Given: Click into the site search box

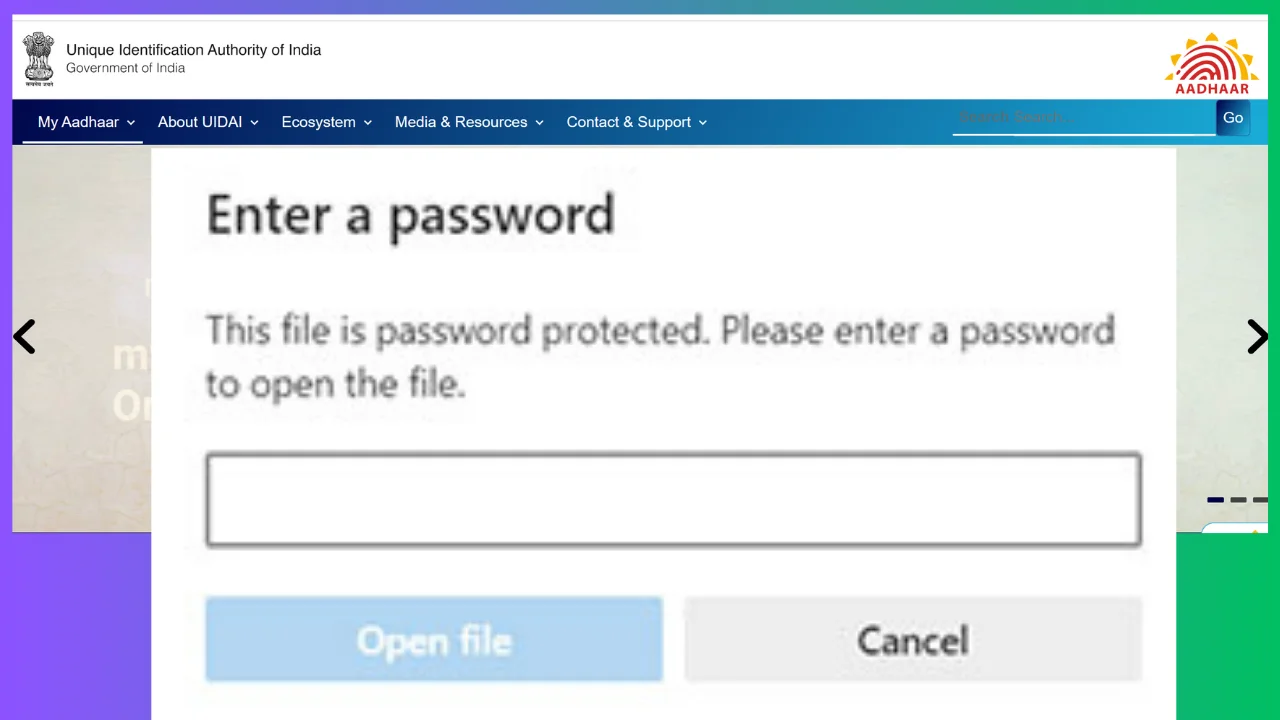Looking at the screenshot, I should click(1082, 118).
